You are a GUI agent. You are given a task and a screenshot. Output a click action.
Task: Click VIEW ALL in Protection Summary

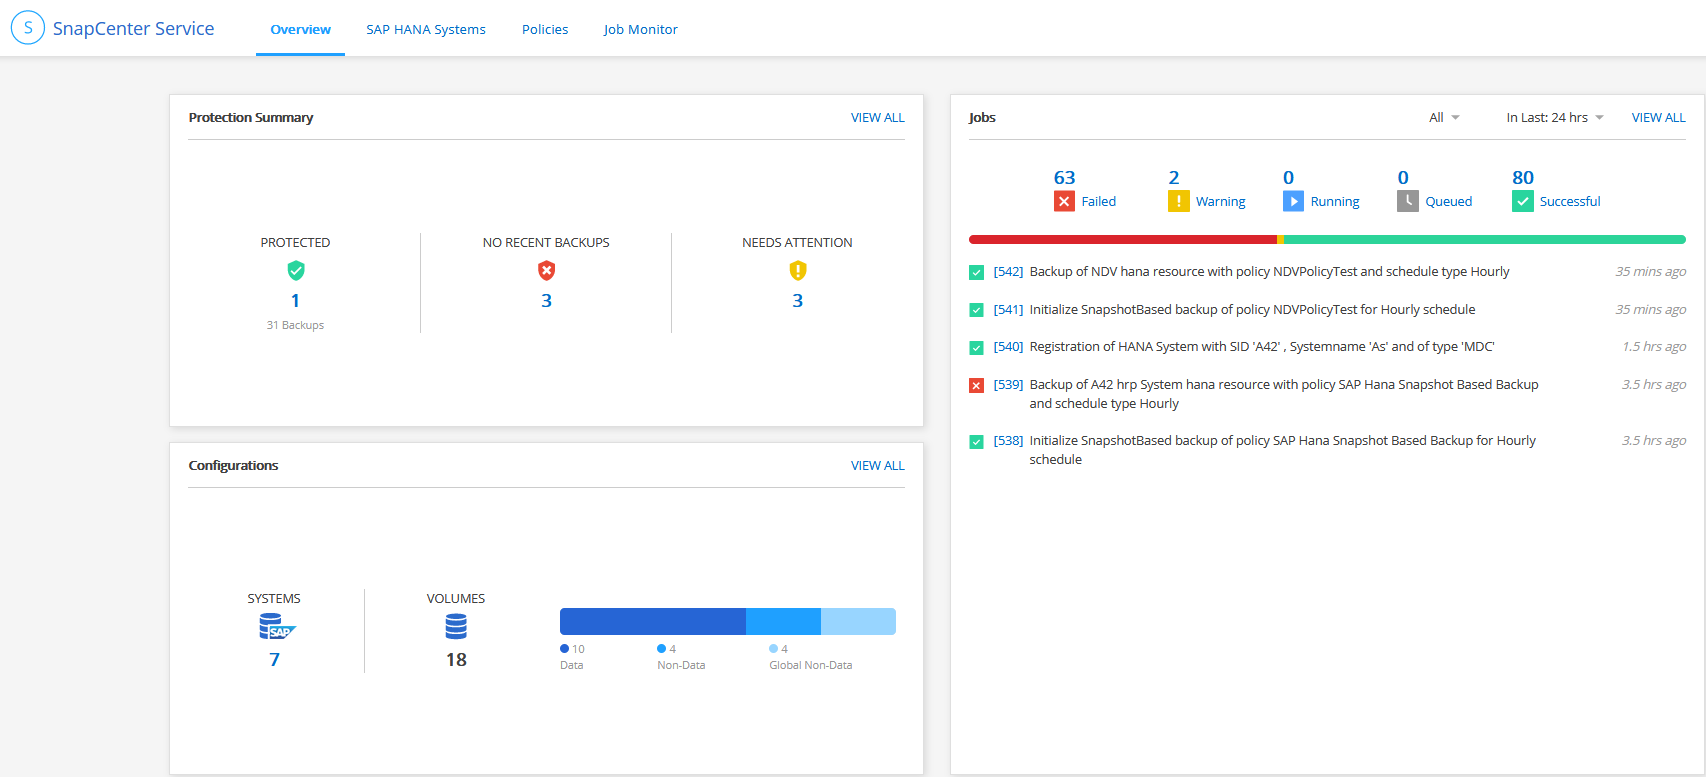coord(877,118)
